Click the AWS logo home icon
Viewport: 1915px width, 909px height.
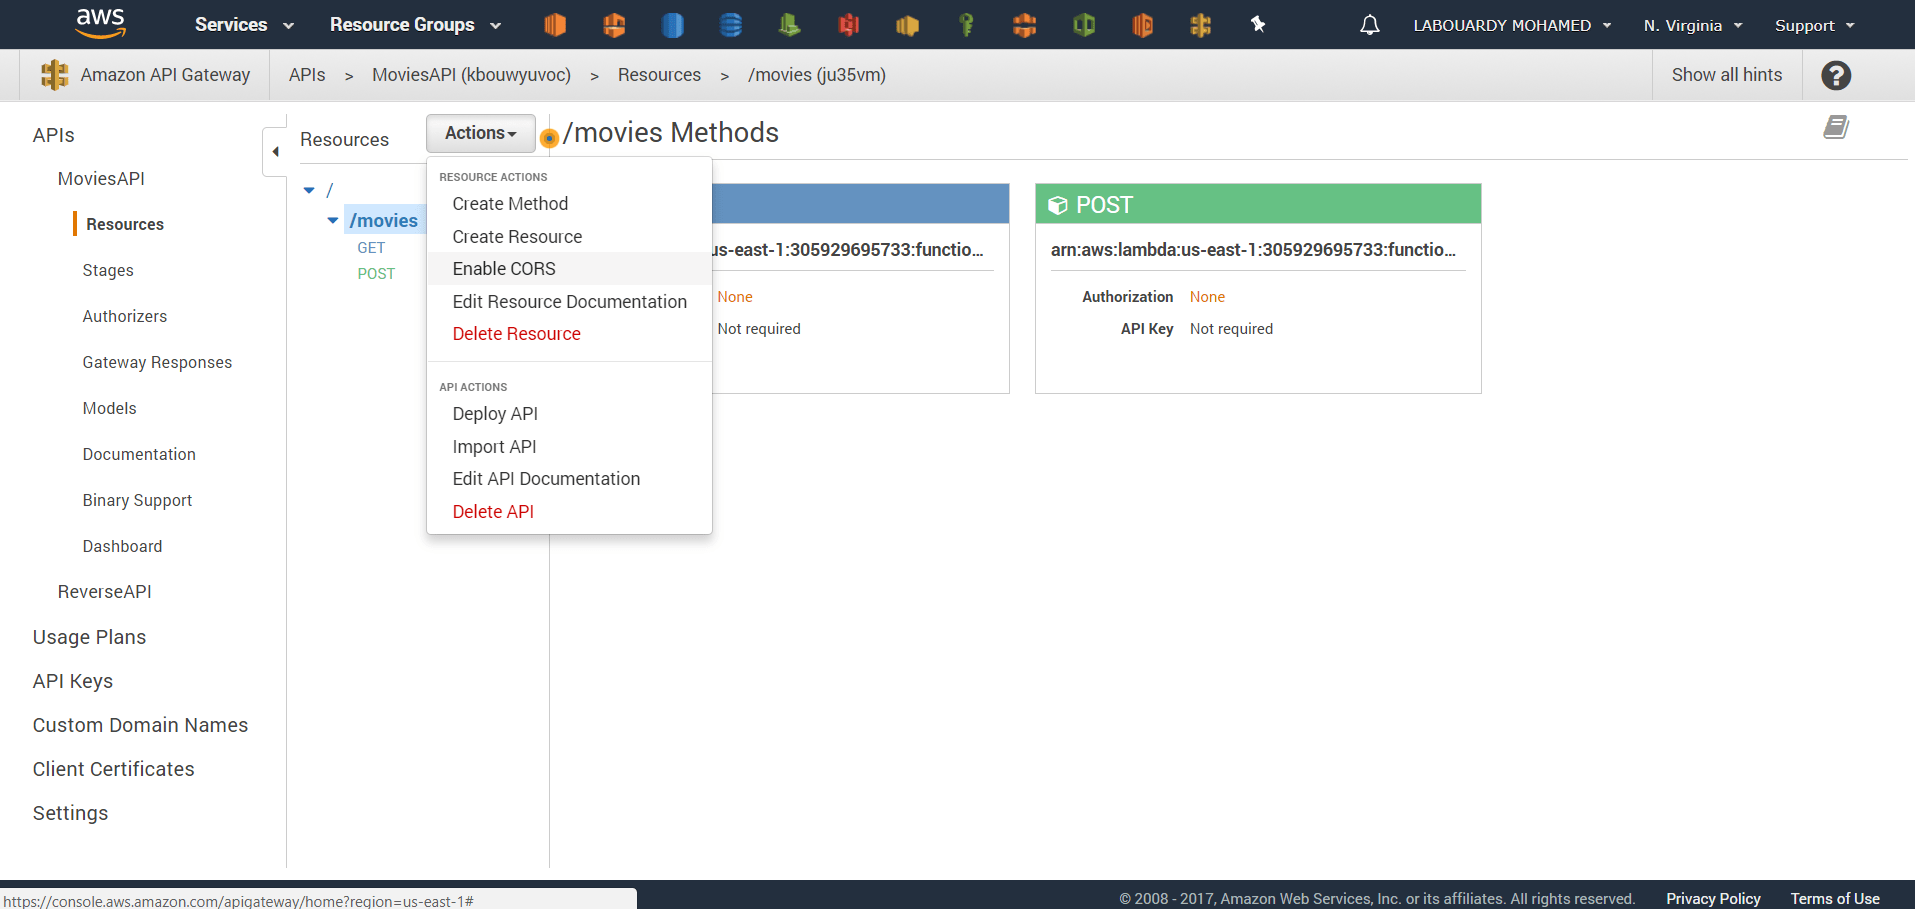[x=100, y=23]
